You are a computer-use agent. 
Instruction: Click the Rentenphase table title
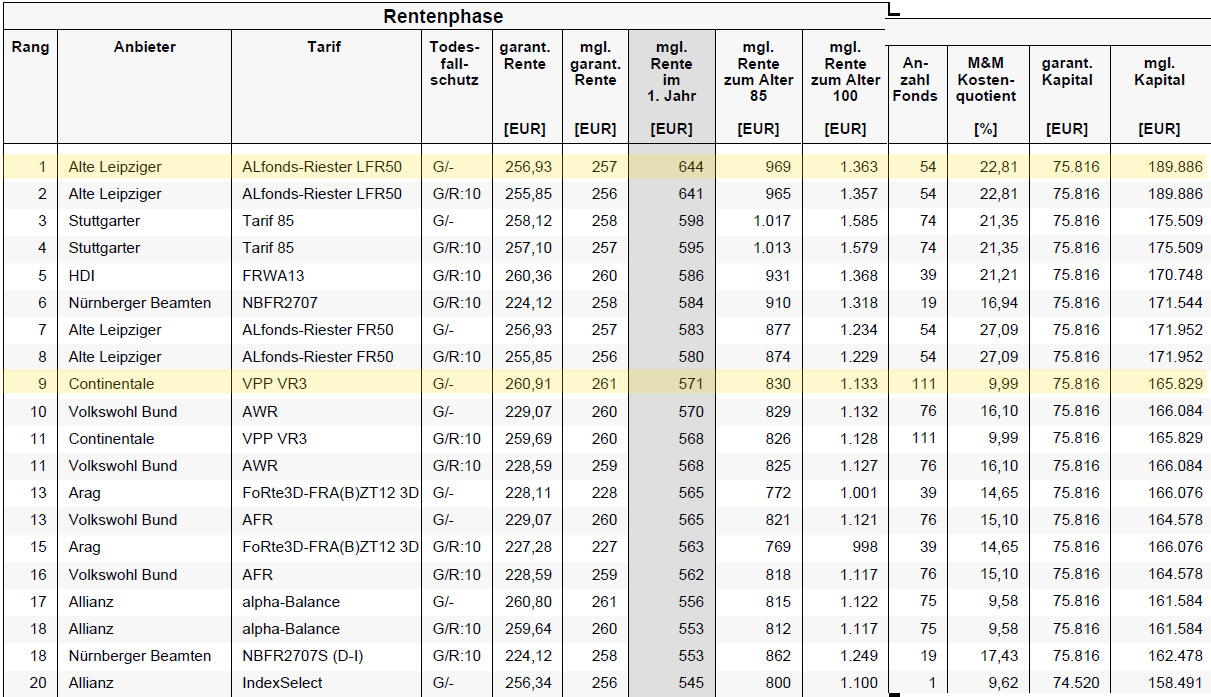[443, 16]
